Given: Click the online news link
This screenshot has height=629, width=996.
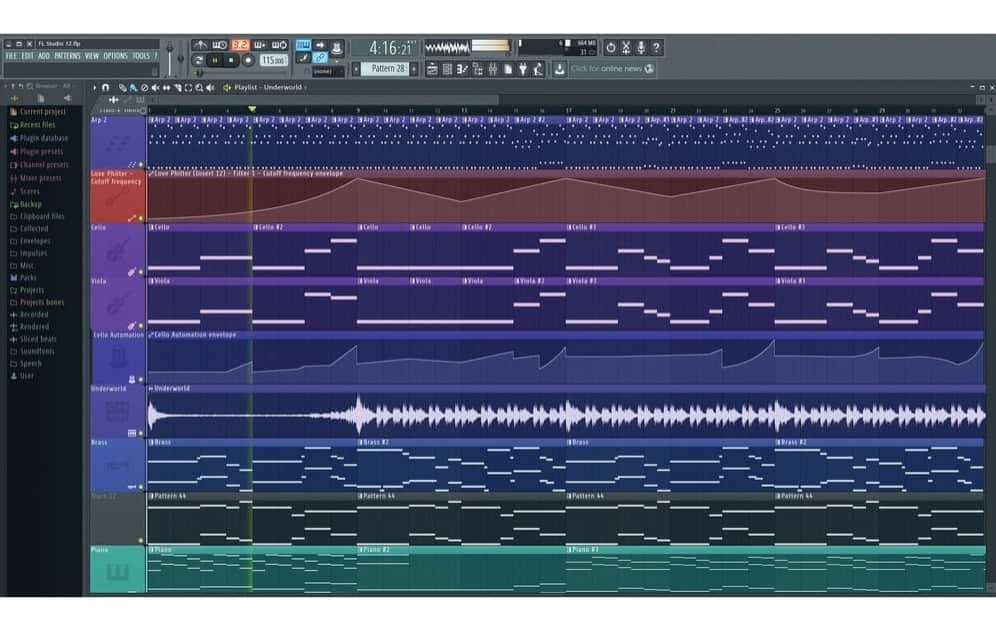Looking at the screenshot, I should 612,69.
